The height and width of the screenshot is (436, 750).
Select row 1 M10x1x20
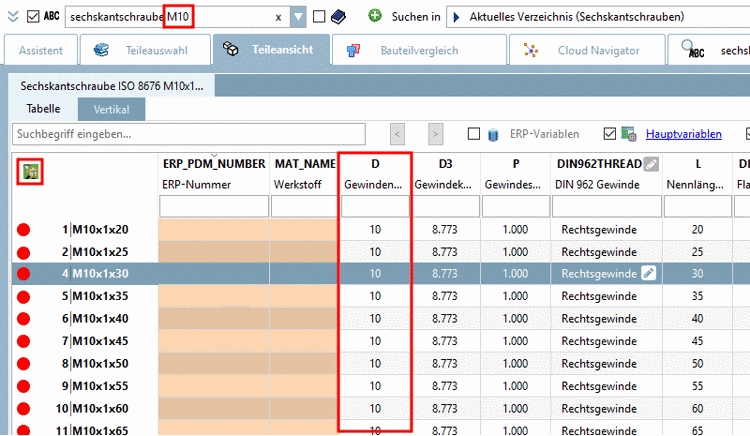click(x=95, y=229)
